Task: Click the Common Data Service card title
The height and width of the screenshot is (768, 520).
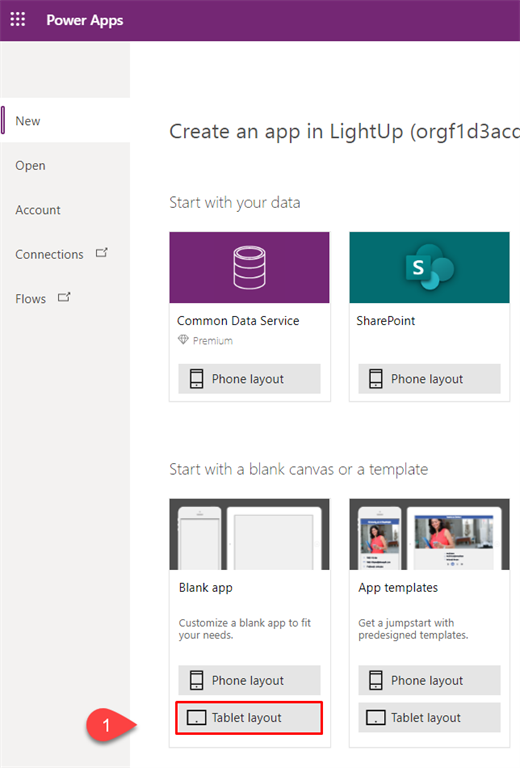Action: pos(238,321)
